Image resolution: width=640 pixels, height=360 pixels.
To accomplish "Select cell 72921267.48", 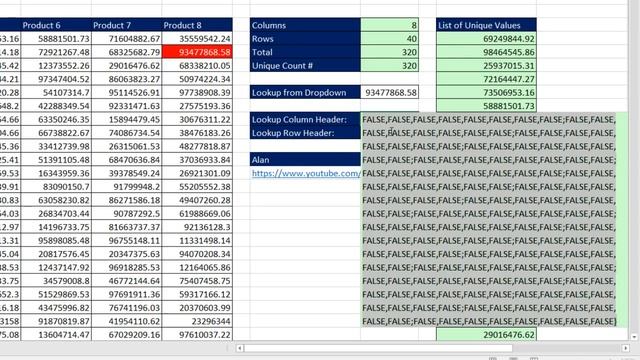I will pos(56,52).
